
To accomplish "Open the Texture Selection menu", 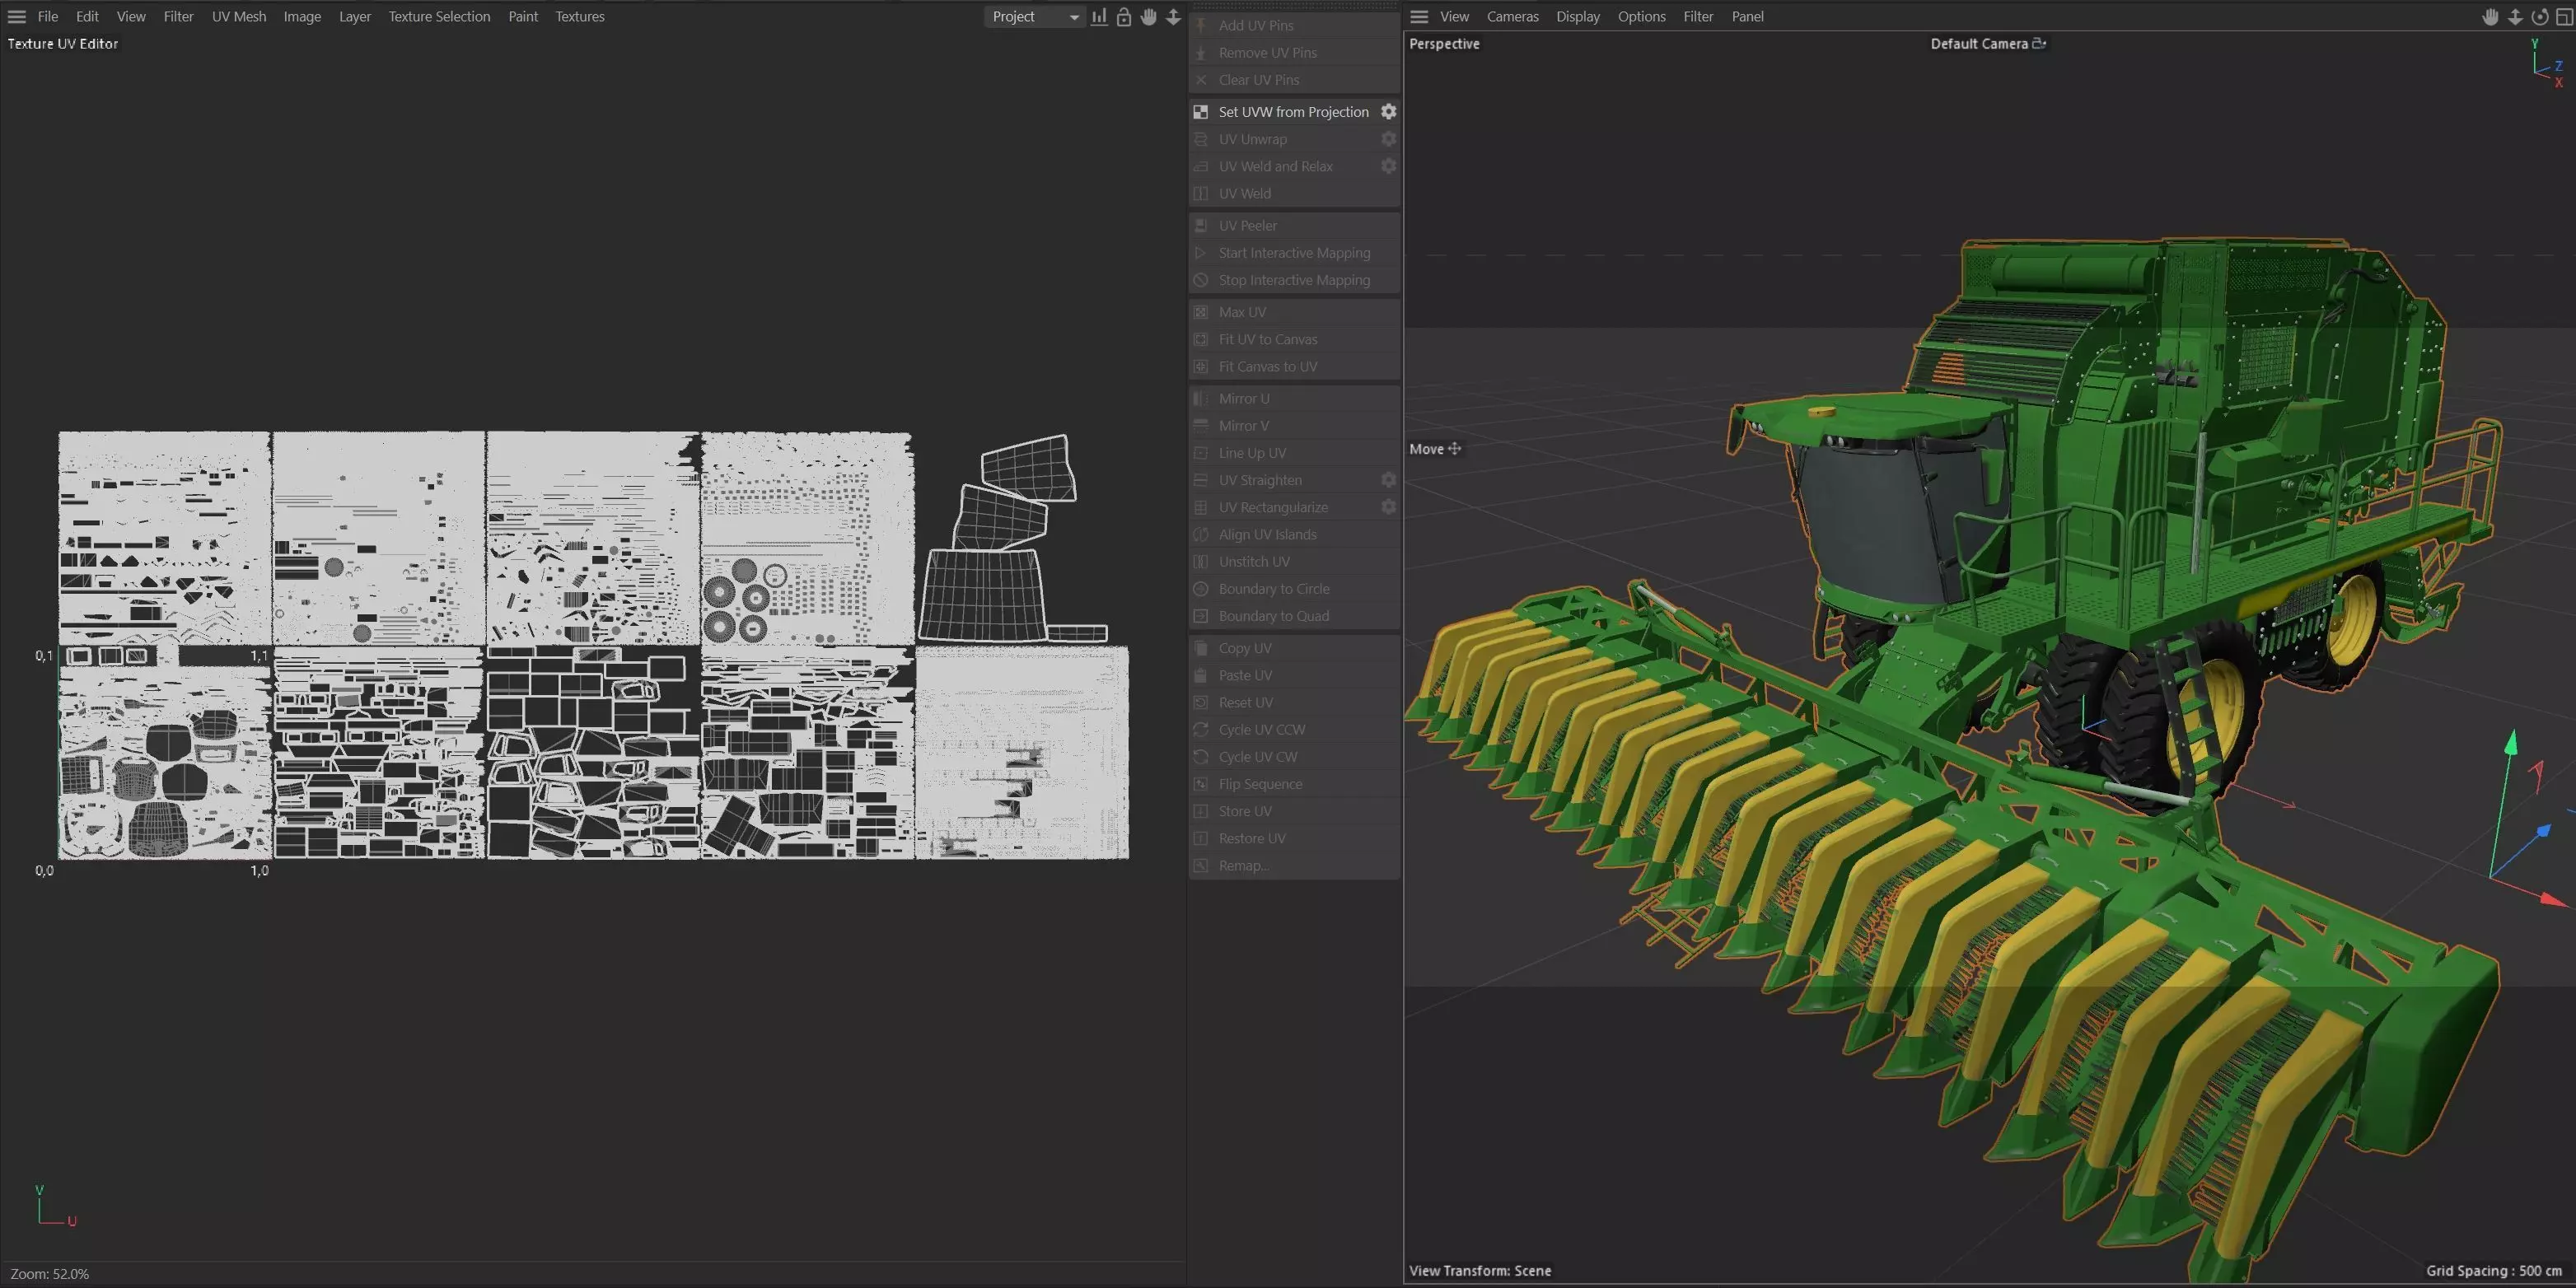I will (x=439, y=16).
